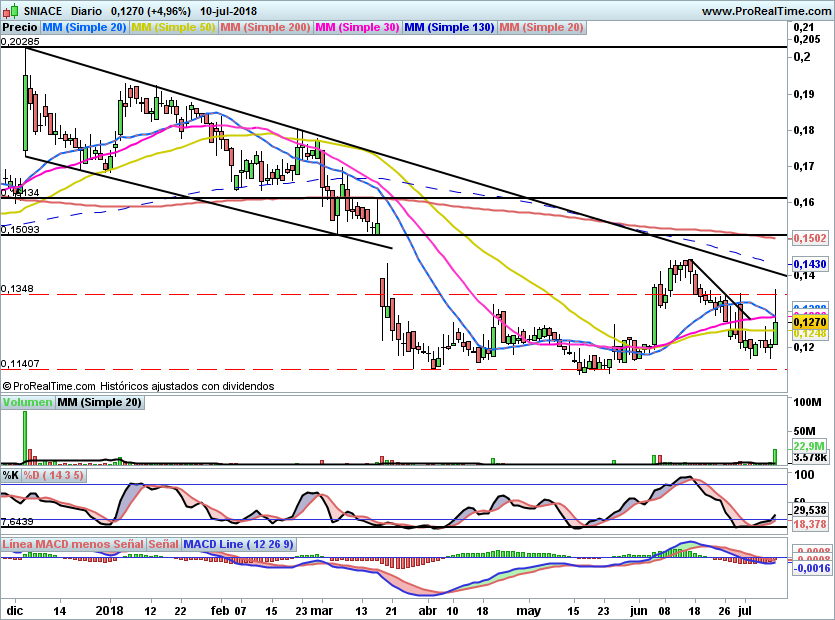Click the 0,1502 red price tag
This screenshot has height=620, width=835.
tap(808, 239)
